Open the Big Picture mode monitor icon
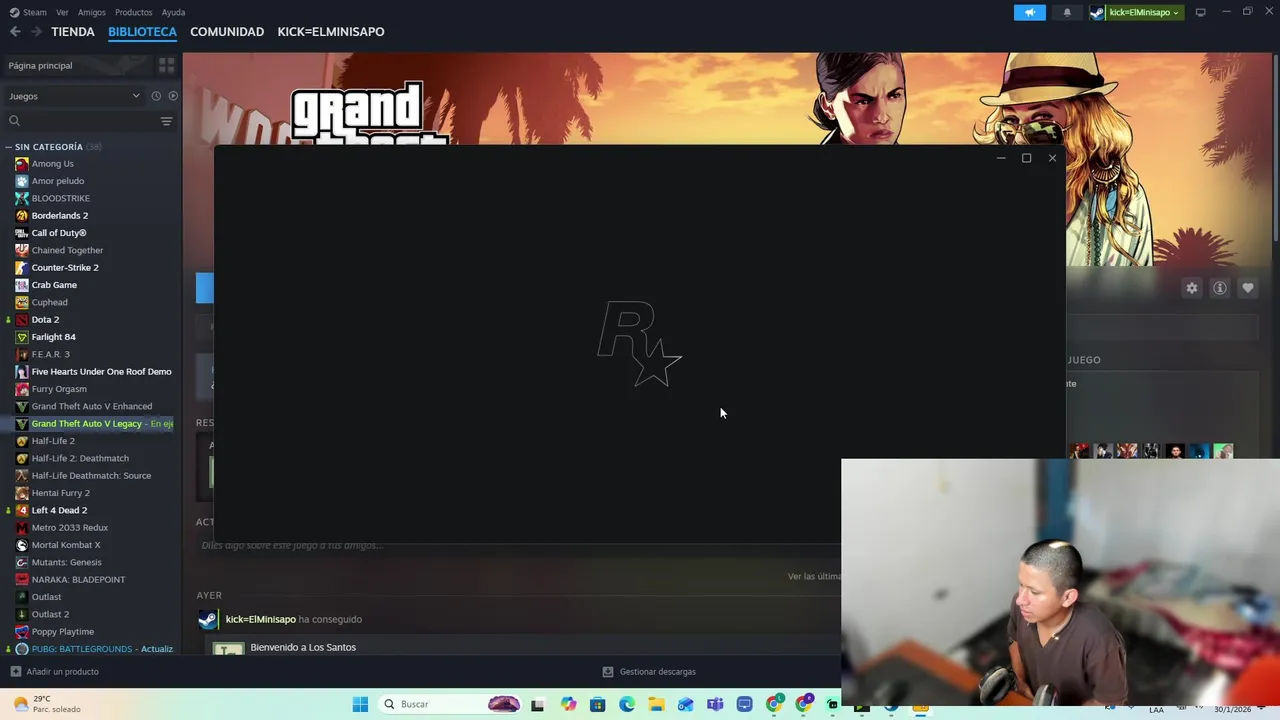This screenshot has width=1280, height=720. [1200, 12]
